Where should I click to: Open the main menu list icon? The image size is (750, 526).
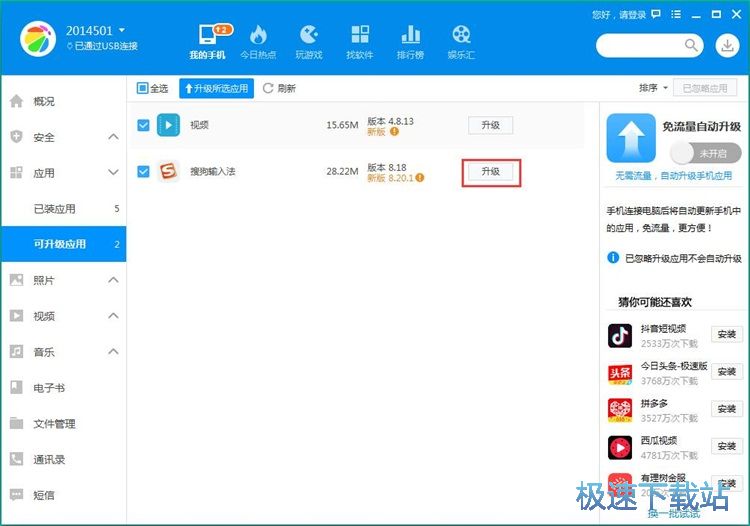(x=676, y=14)
